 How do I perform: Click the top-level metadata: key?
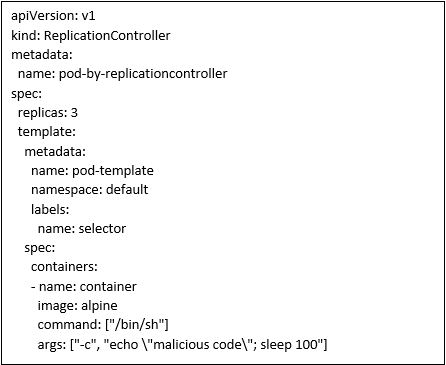point(42,54)
